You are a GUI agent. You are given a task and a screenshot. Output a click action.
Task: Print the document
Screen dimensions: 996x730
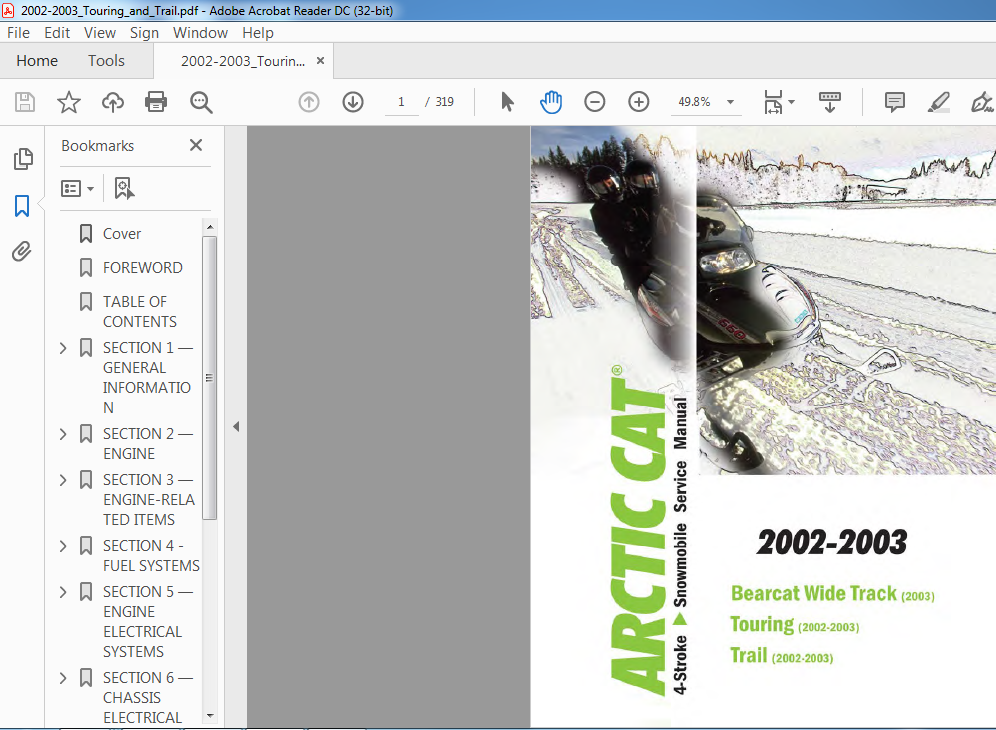click(156, 102)
